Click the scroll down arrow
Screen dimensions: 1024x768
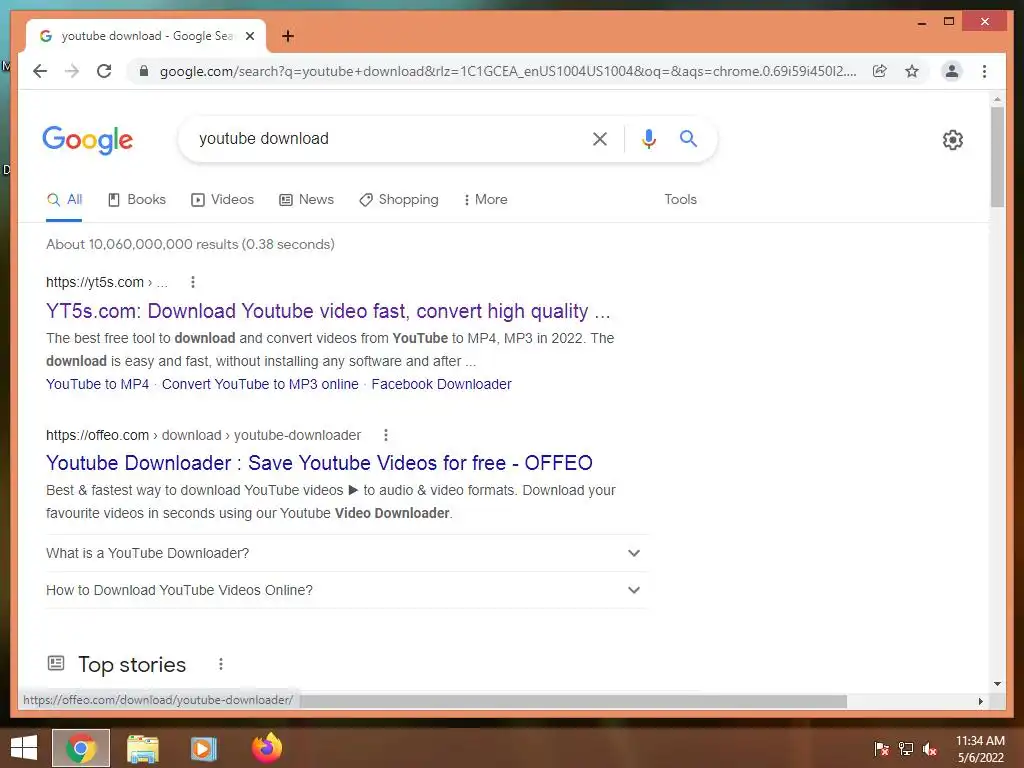[997, 684]
